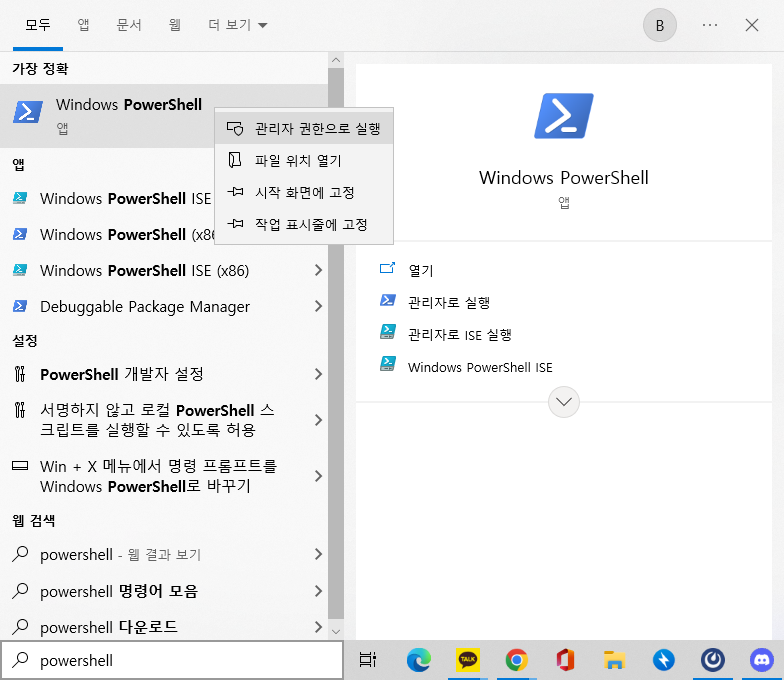
Task: Pick 시작 화면에 고정 menu entry
Action: coord(304,192)
